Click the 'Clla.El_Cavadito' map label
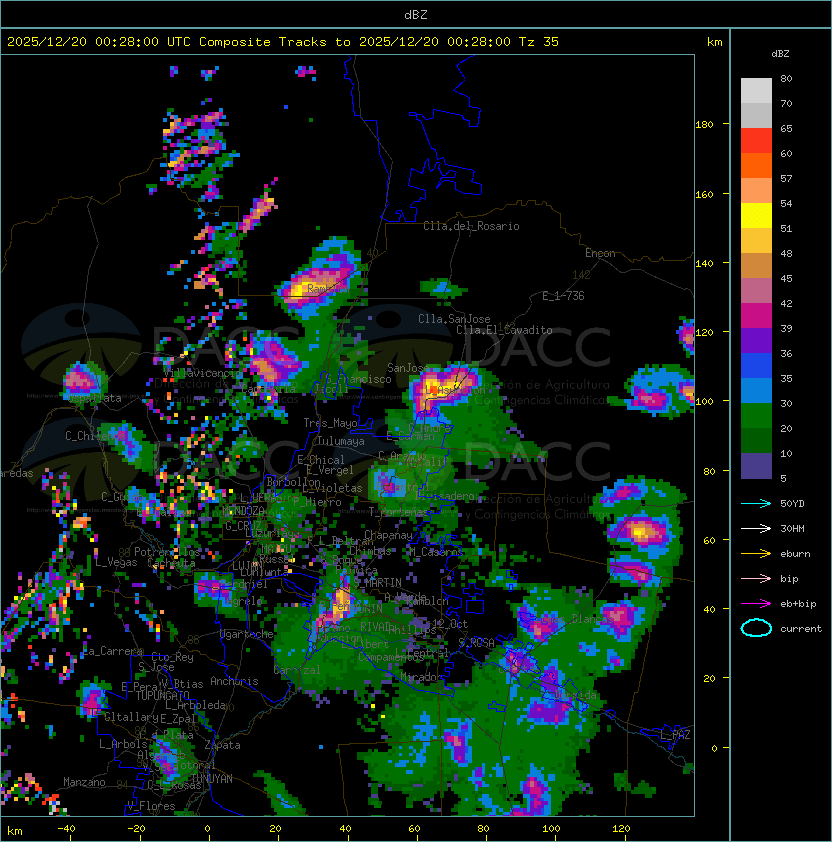 pos(504,330)
